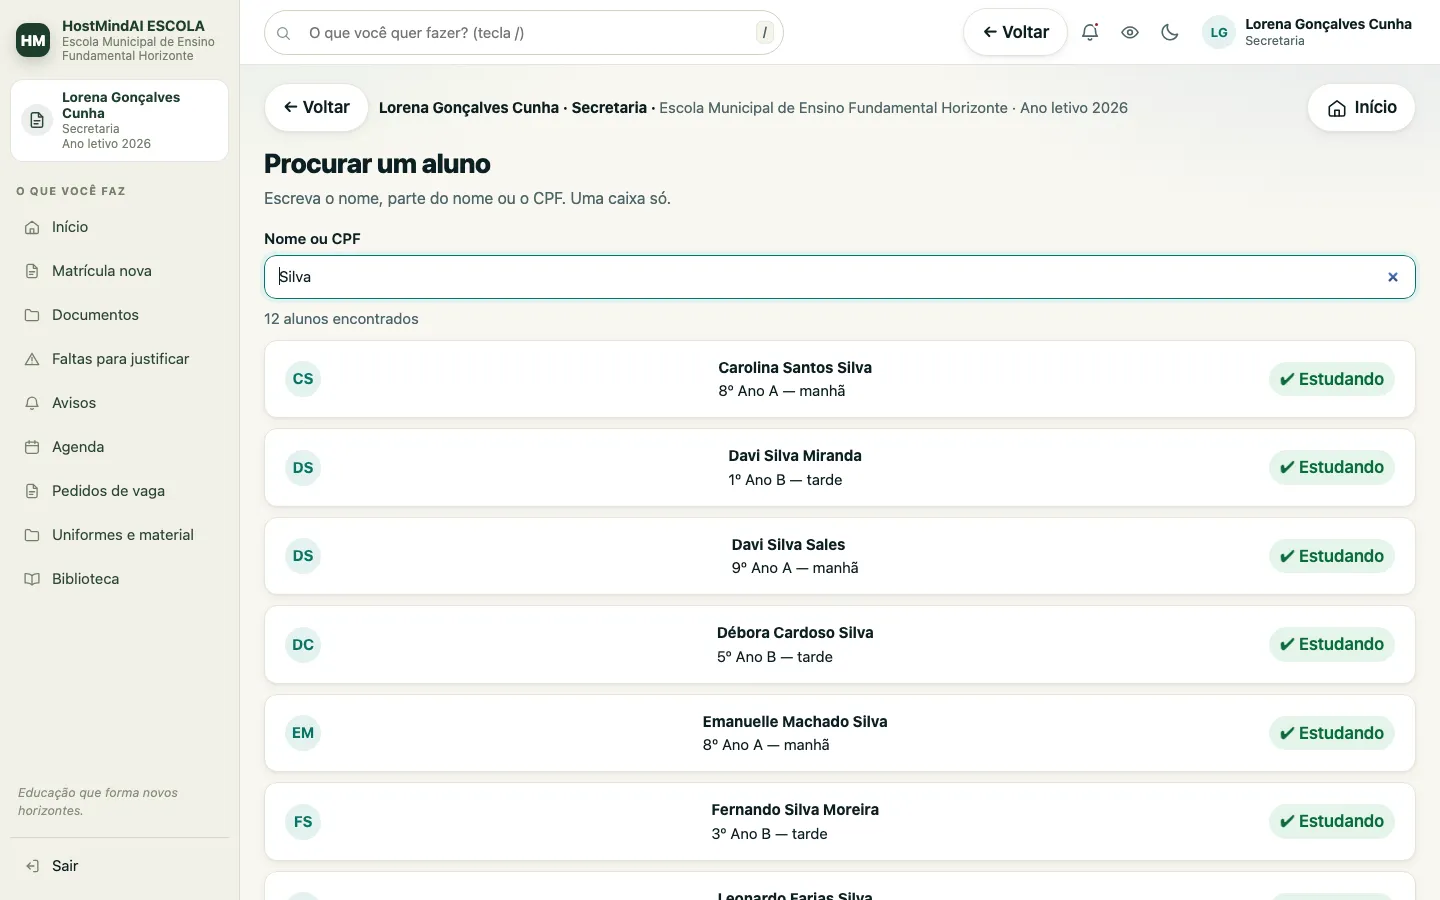Click search magnifier icon in top bar

click(284, 33)
